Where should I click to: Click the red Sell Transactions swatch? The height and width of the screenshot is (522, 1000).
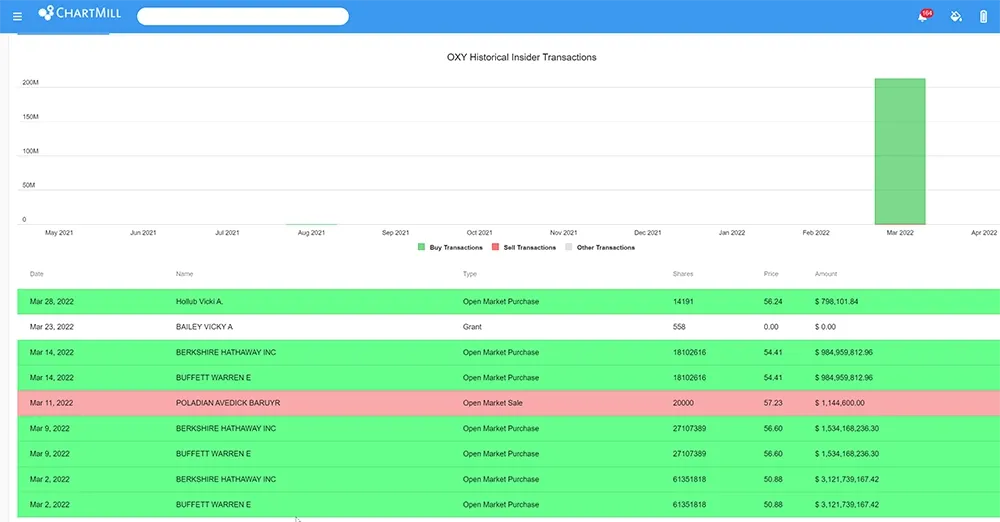pyautogui.click(x=496, y=247)
